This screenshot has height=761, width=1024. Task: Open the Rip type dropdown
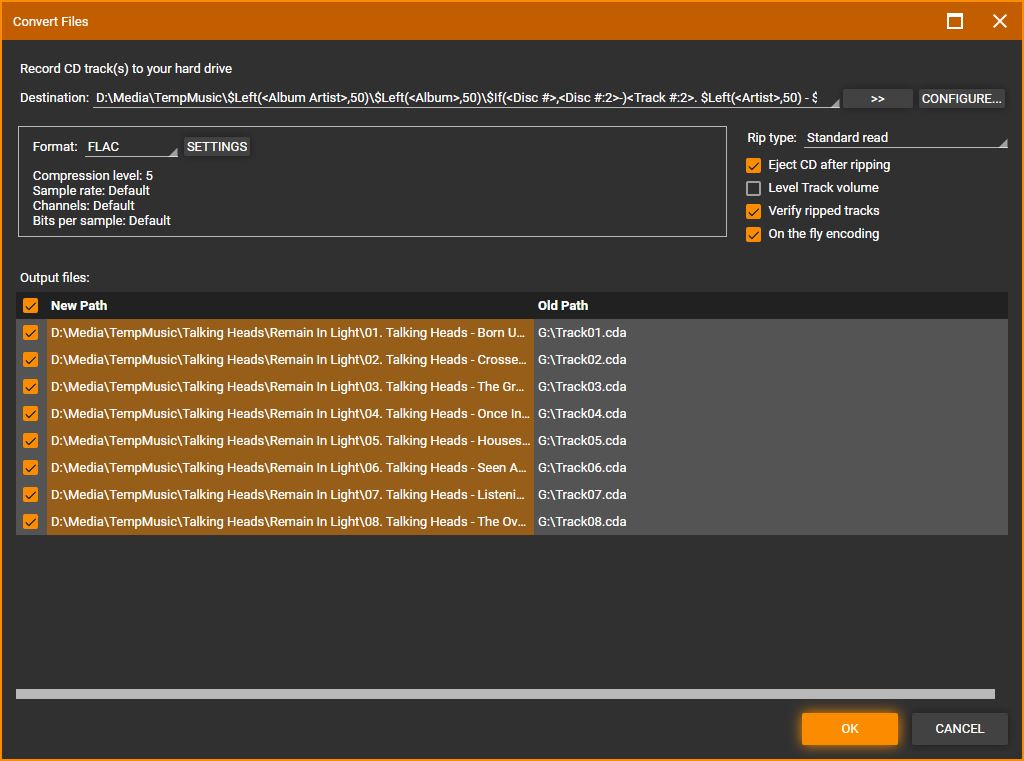coord(905,138)
